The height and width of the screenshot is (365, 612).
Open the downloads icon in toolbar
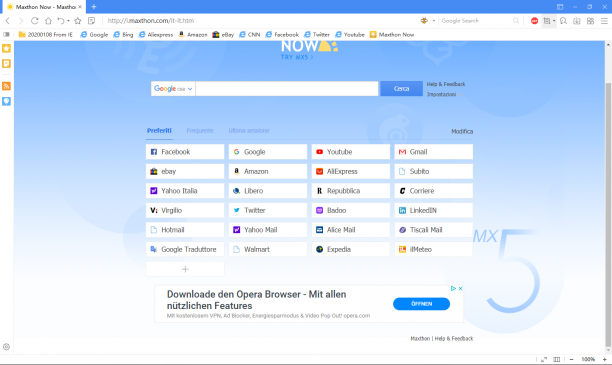click(x=577, y=21)
